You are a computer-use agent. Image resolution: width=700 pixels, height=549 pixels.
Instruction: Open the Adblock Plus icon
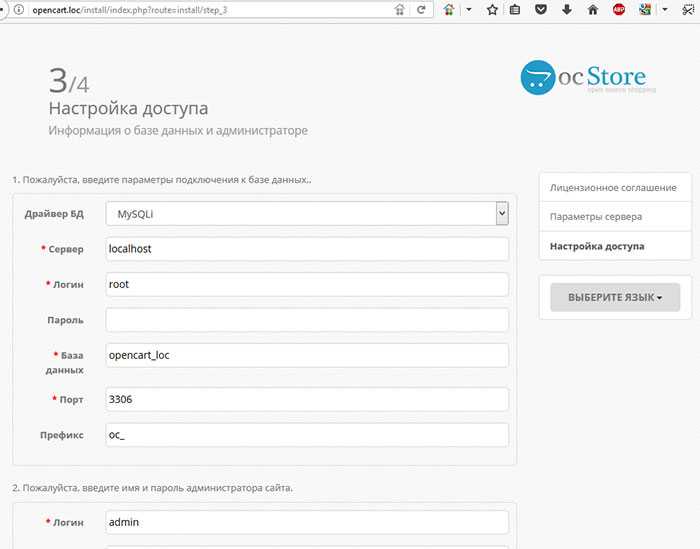pyautogui.click(x=619, y=9)
